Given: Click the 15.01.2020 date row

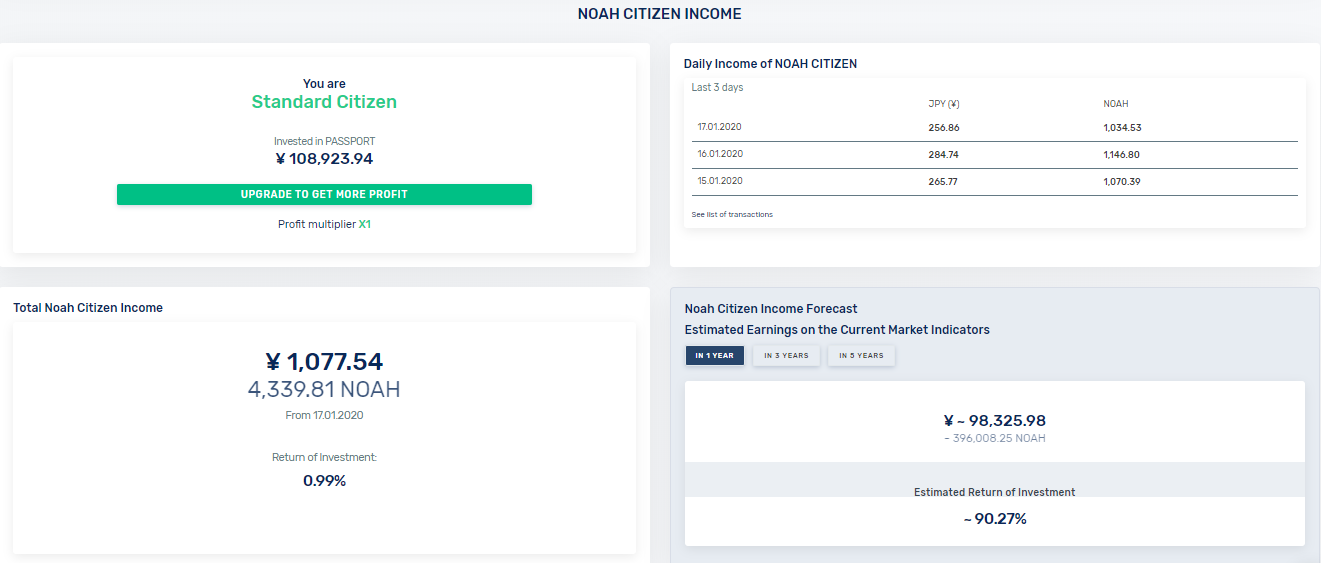Looking at the screenshot, I should (995, 182).
